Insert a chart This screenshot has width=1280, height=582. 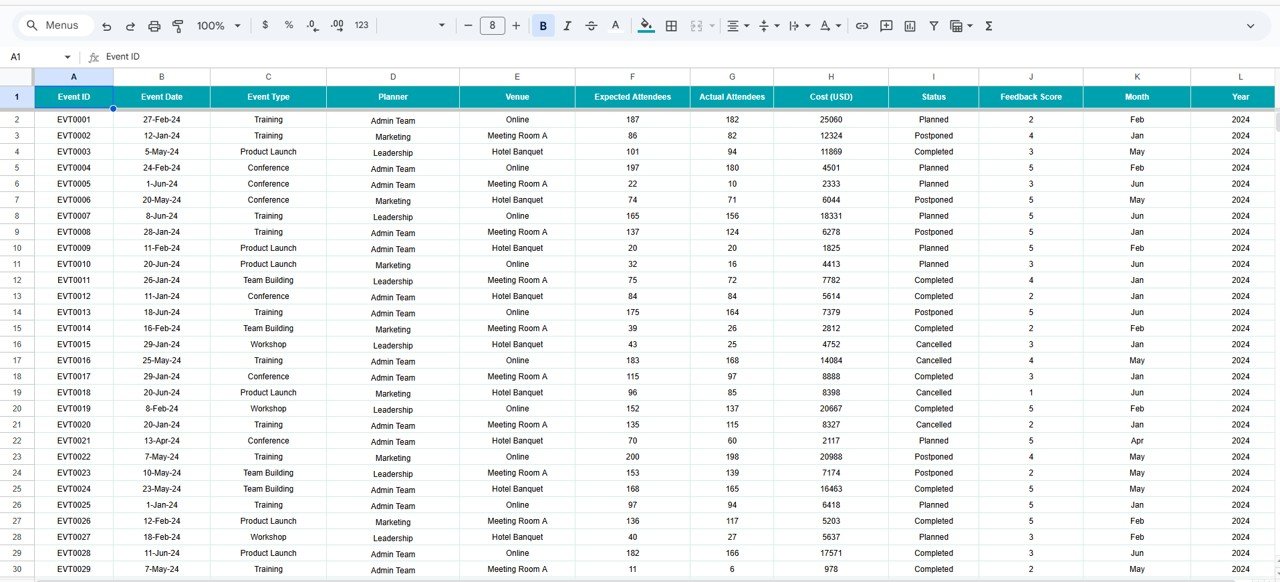(910, 25)
